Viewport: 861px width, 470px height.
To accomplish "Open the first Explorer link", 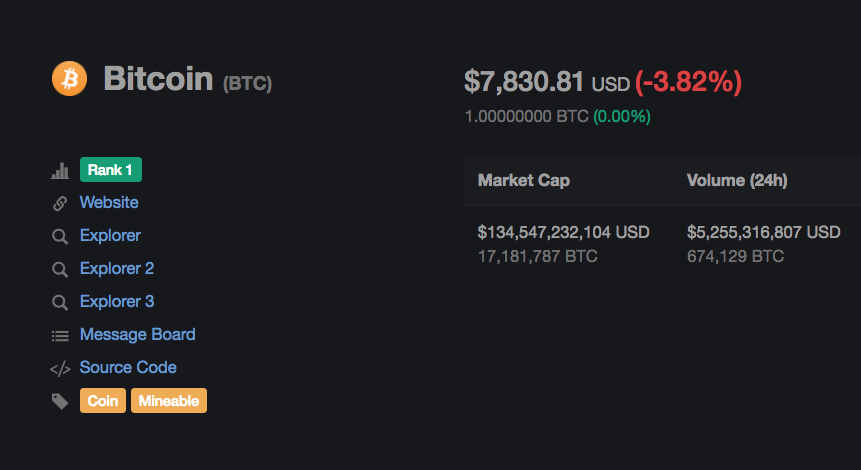I will click(110, 236).
